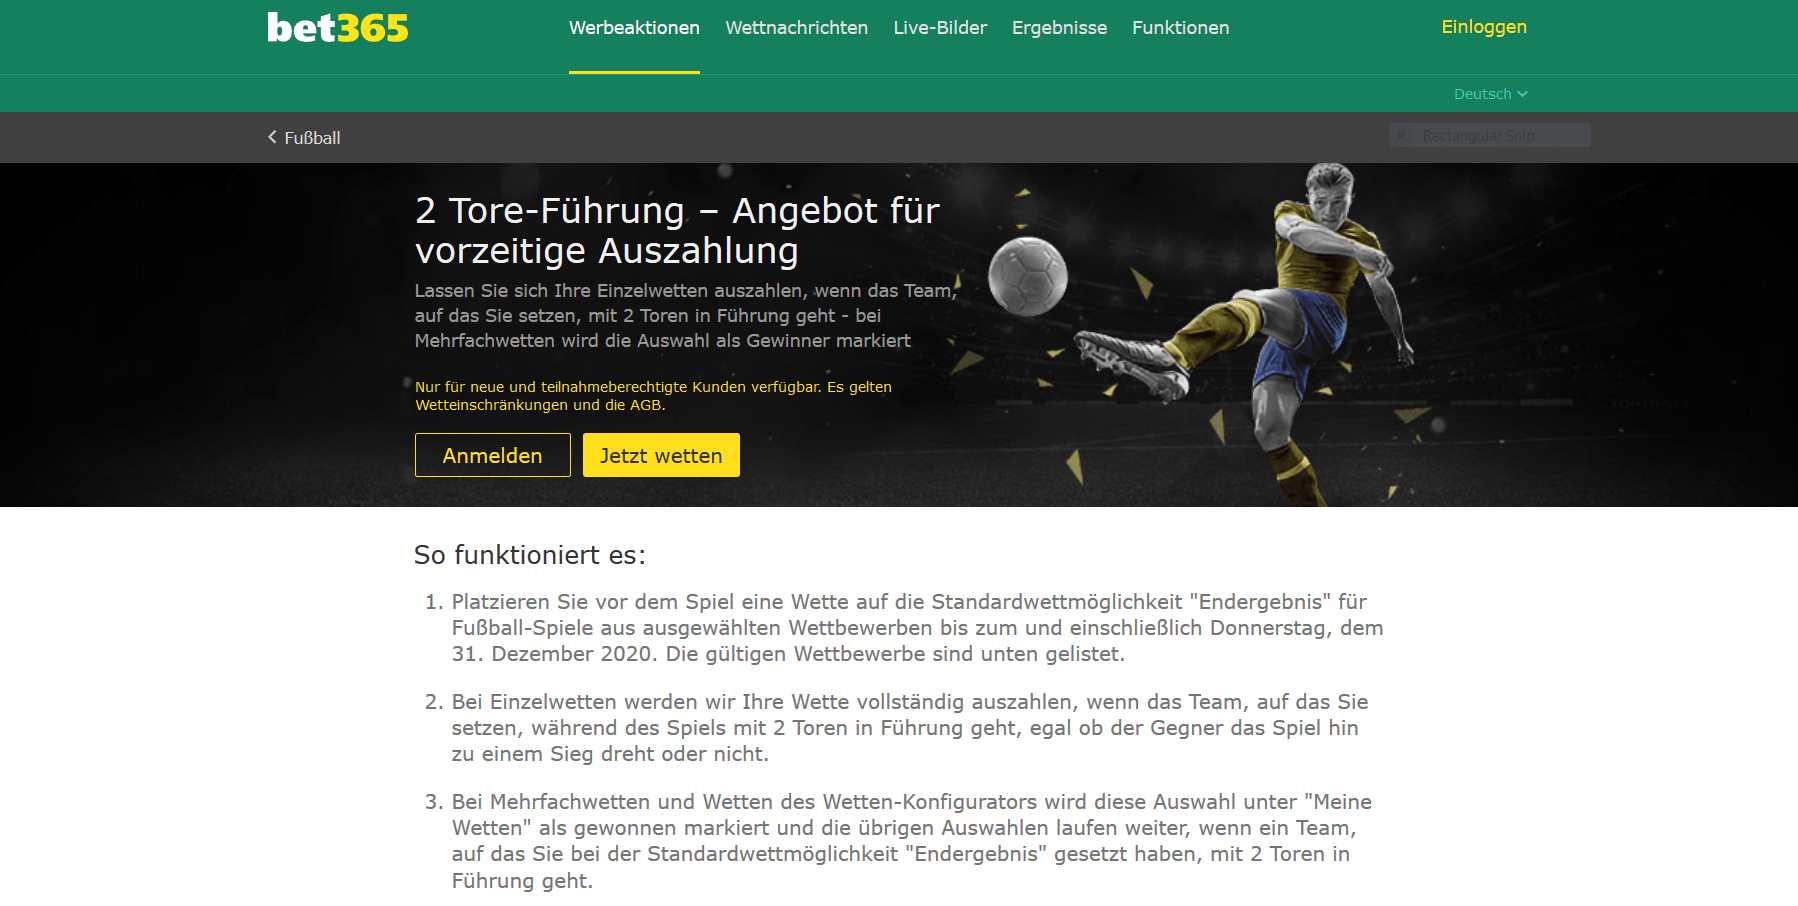Image resolution: width=1798 pixels, height=906 pixels.
Task: Click the chevron beside Deutsch
Action: (x=1523, y=94)
